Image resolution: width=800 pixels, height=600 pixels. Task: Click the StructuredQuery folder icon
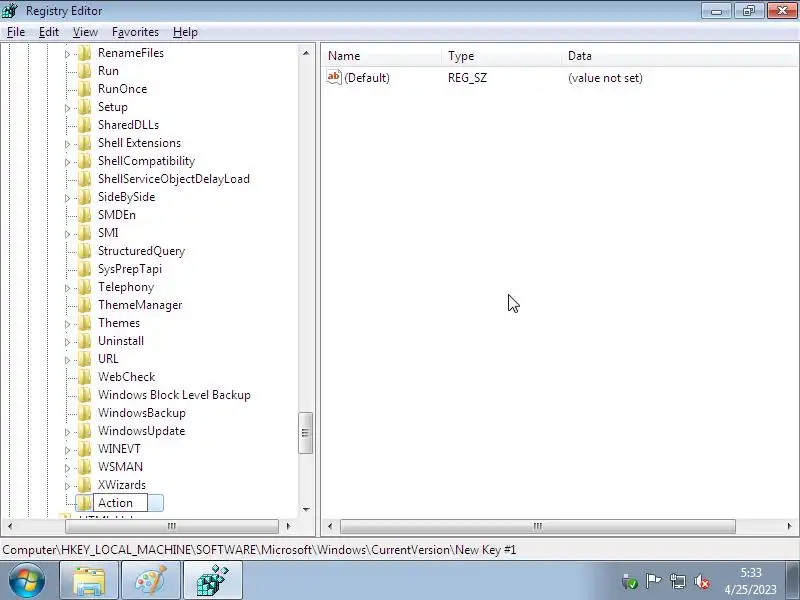pyautogui.click(x=84, y=251)
